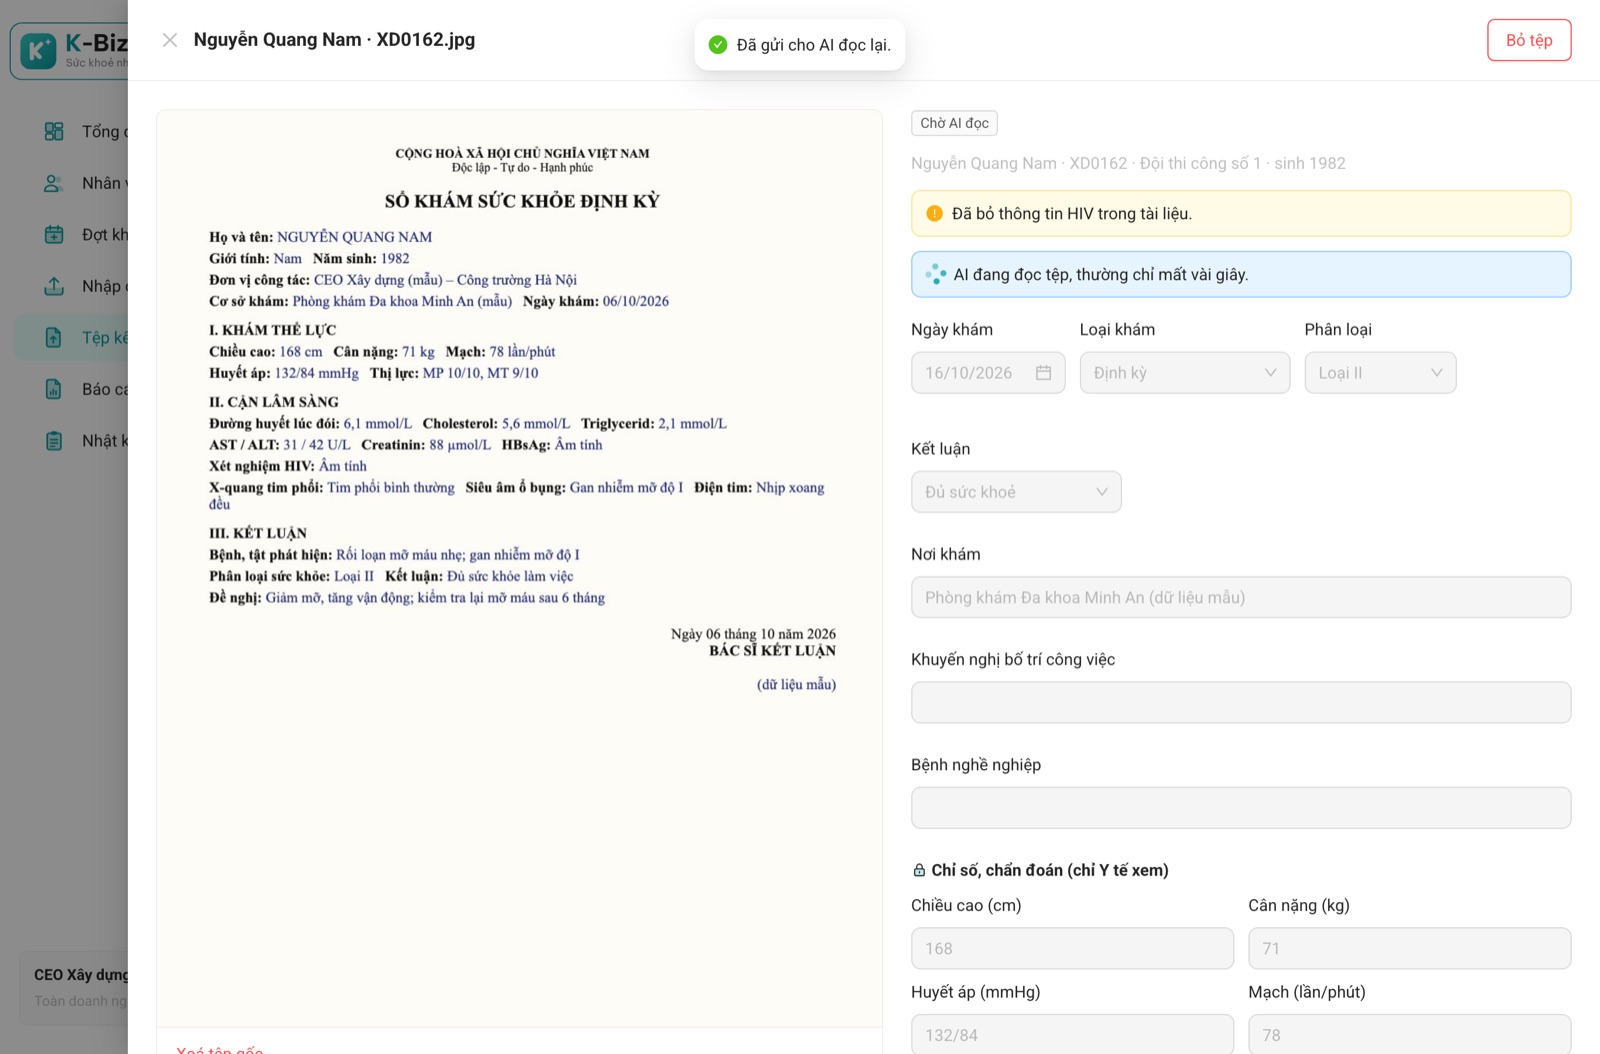Open calendar picker in Ngày khám field
Viewport: 1600px width, 1054px height.
tap(1043, 373)
